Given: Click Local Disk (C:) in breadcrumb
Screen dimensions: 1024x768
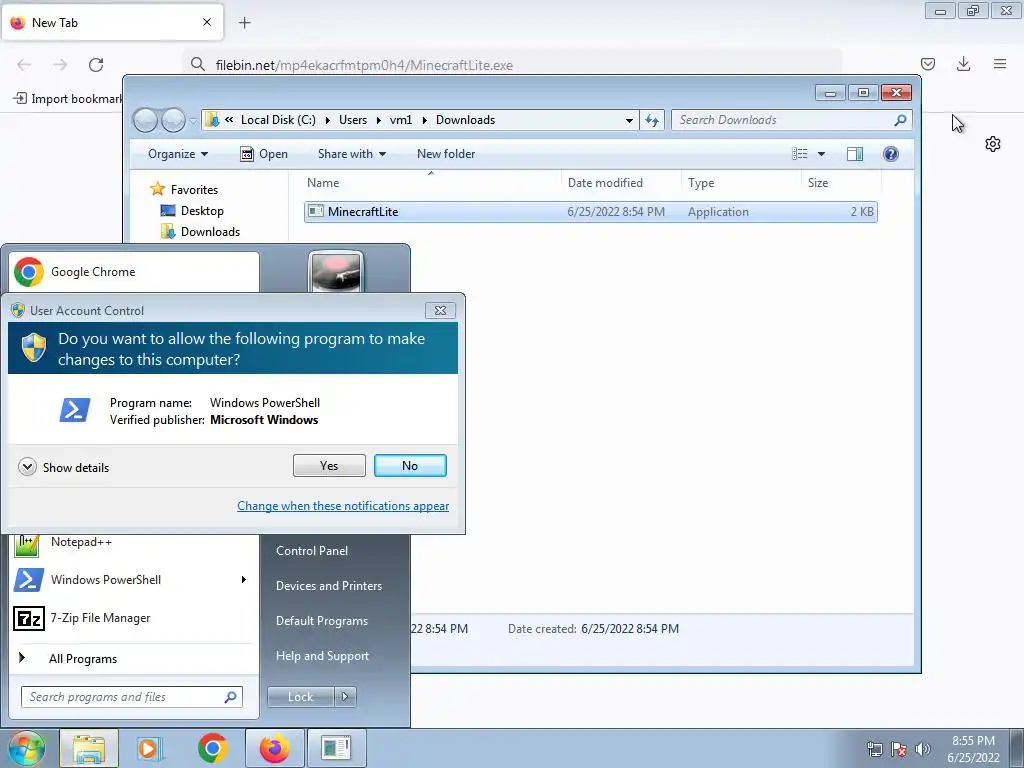Looking at the screenshot, I should pos(278,120).
